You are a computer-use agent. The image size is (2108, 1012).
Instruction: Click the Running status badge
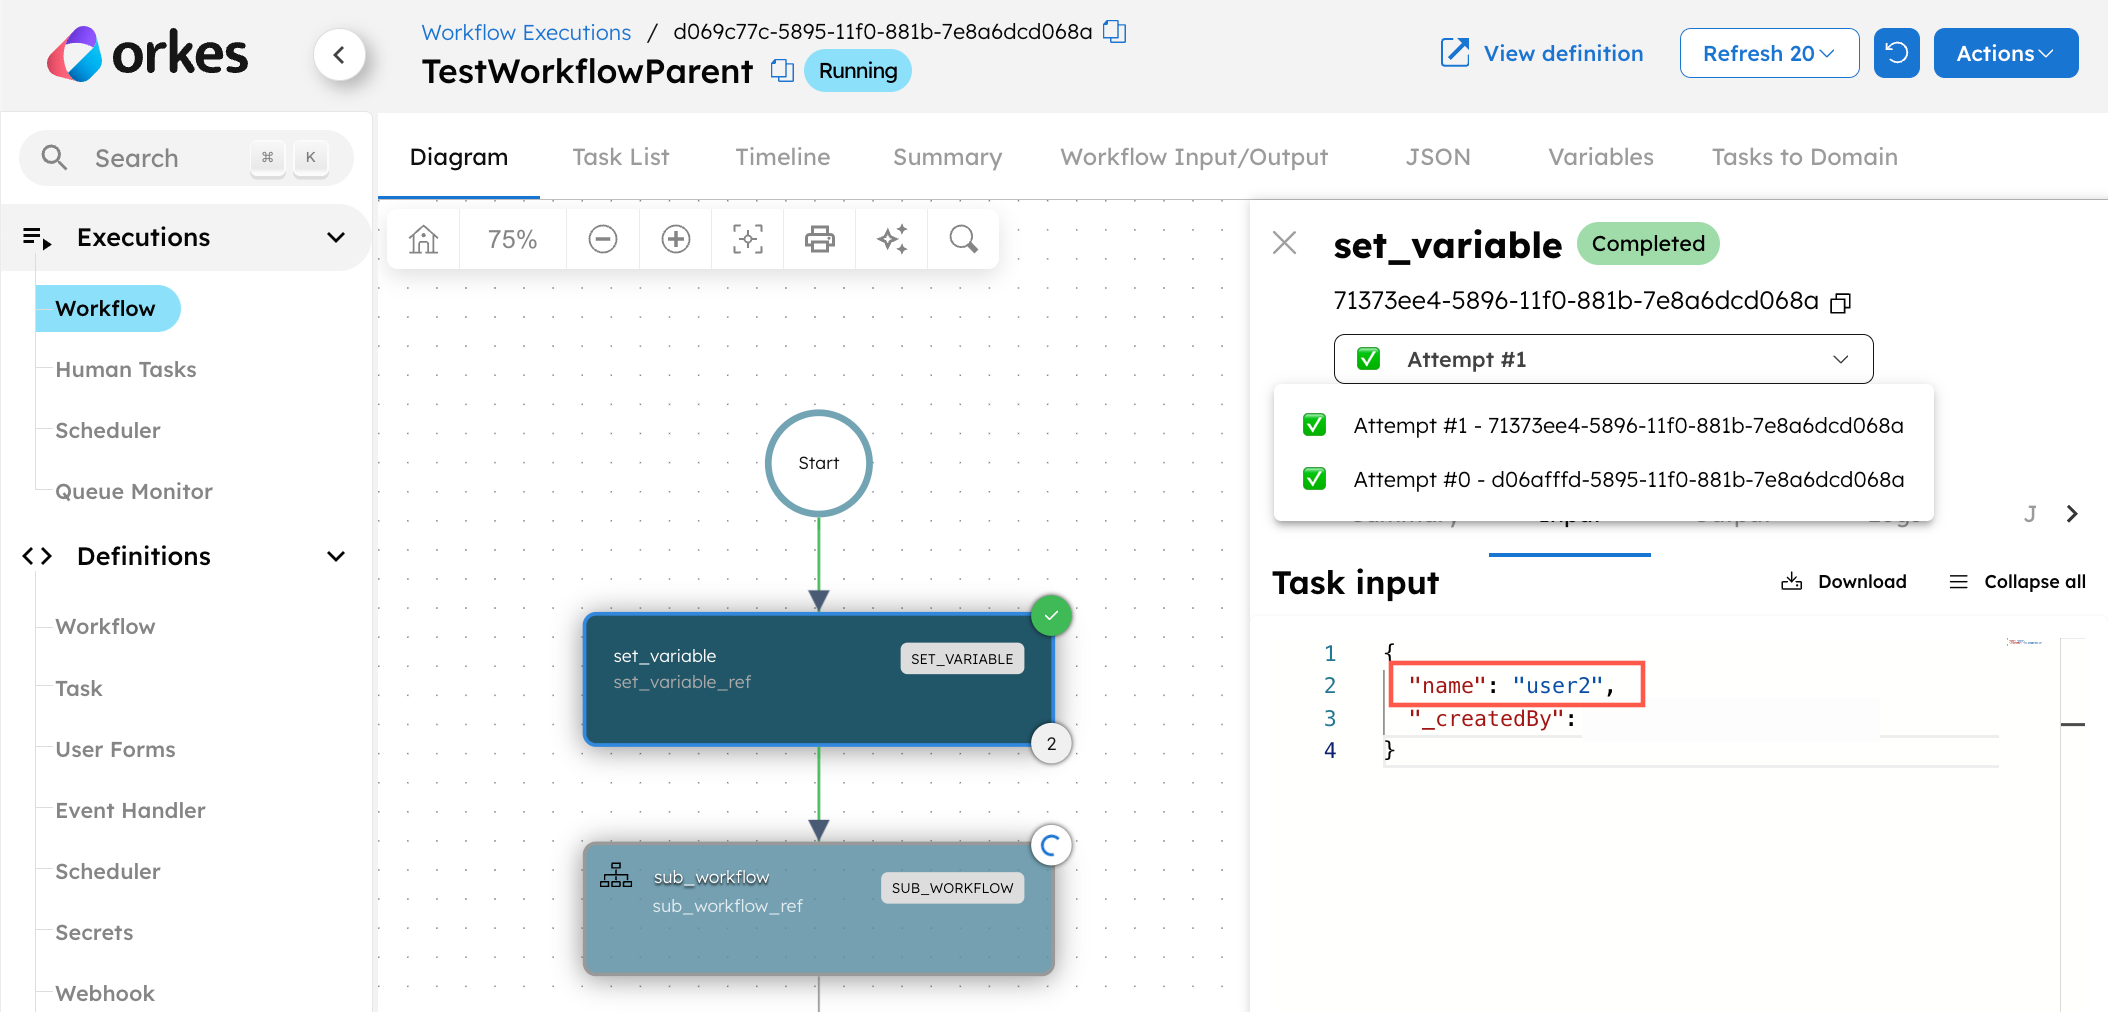[x=858, y=71]
